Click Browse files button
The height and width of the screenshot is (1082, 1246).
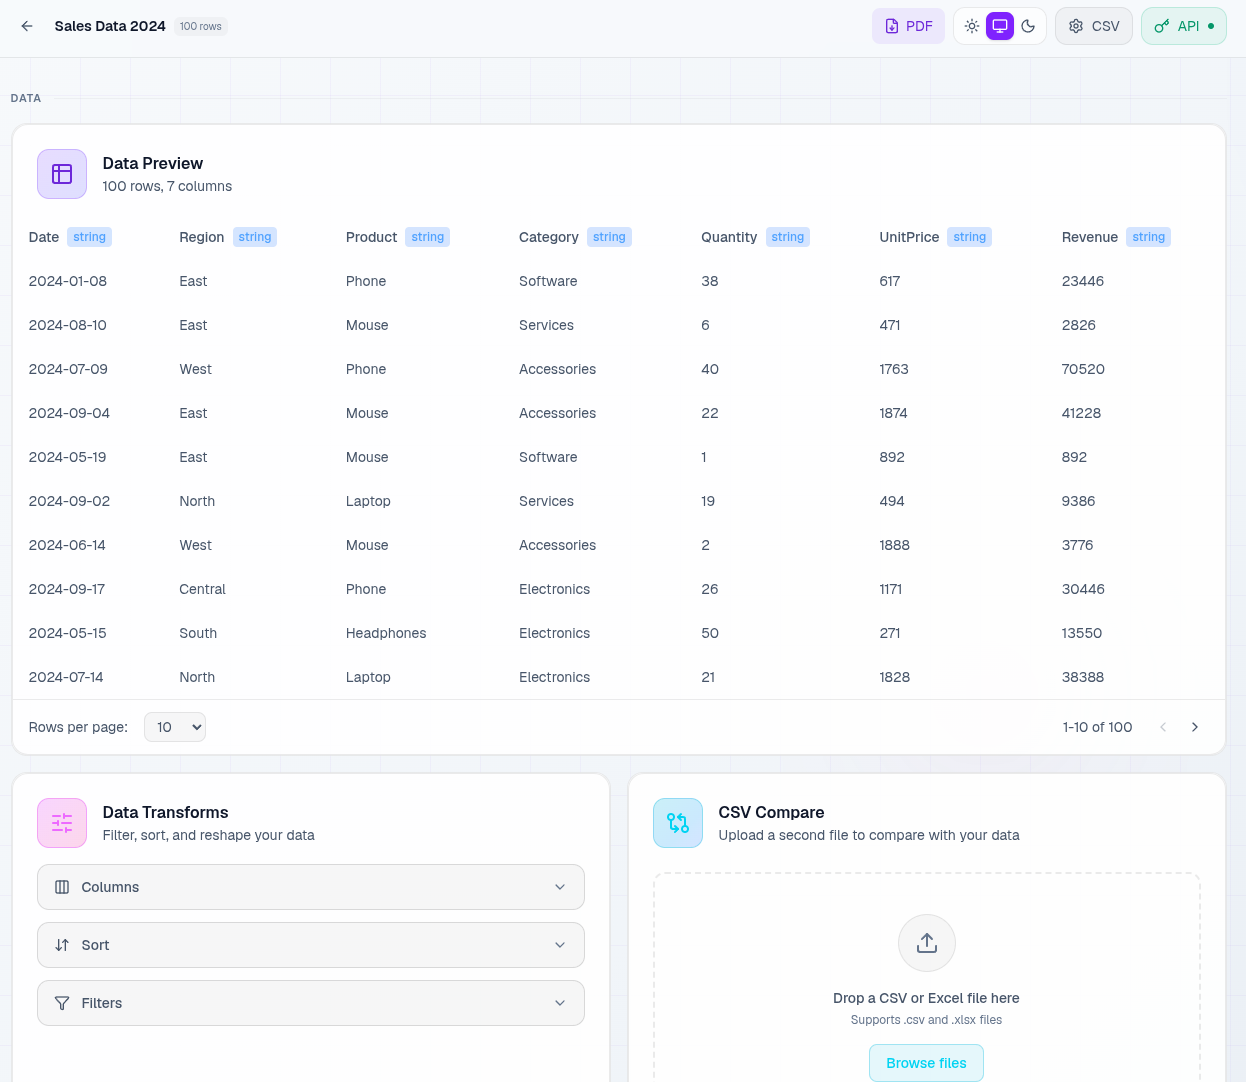coord(926,1063)
